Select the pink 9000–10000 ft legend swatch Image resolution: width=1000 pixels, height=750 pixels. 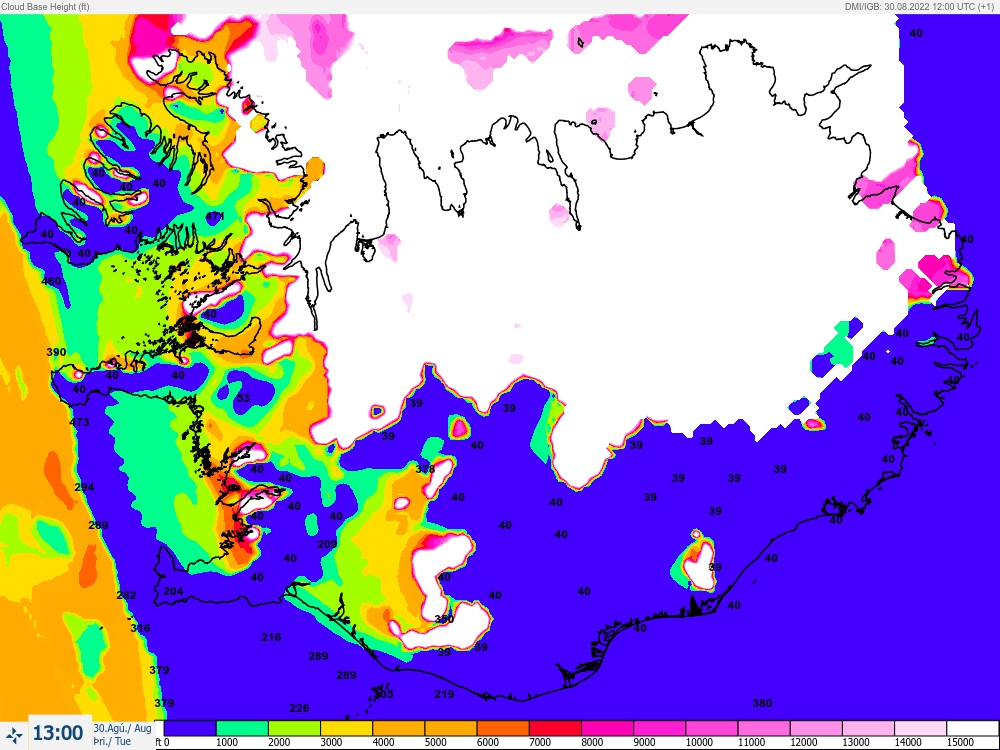coord(660,728)
